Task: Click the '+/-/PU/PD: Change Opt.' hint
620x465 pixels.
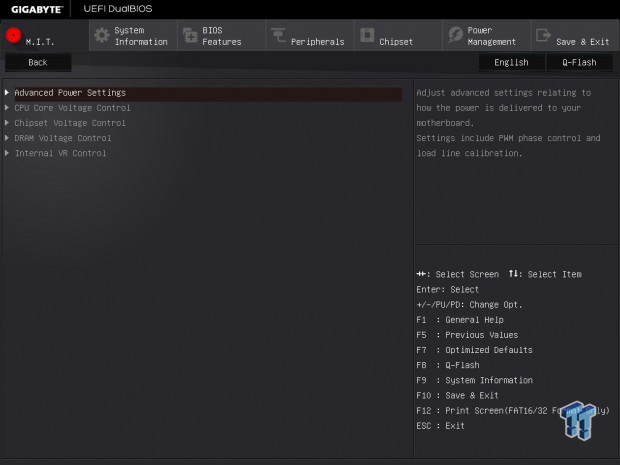Action: 469,305
